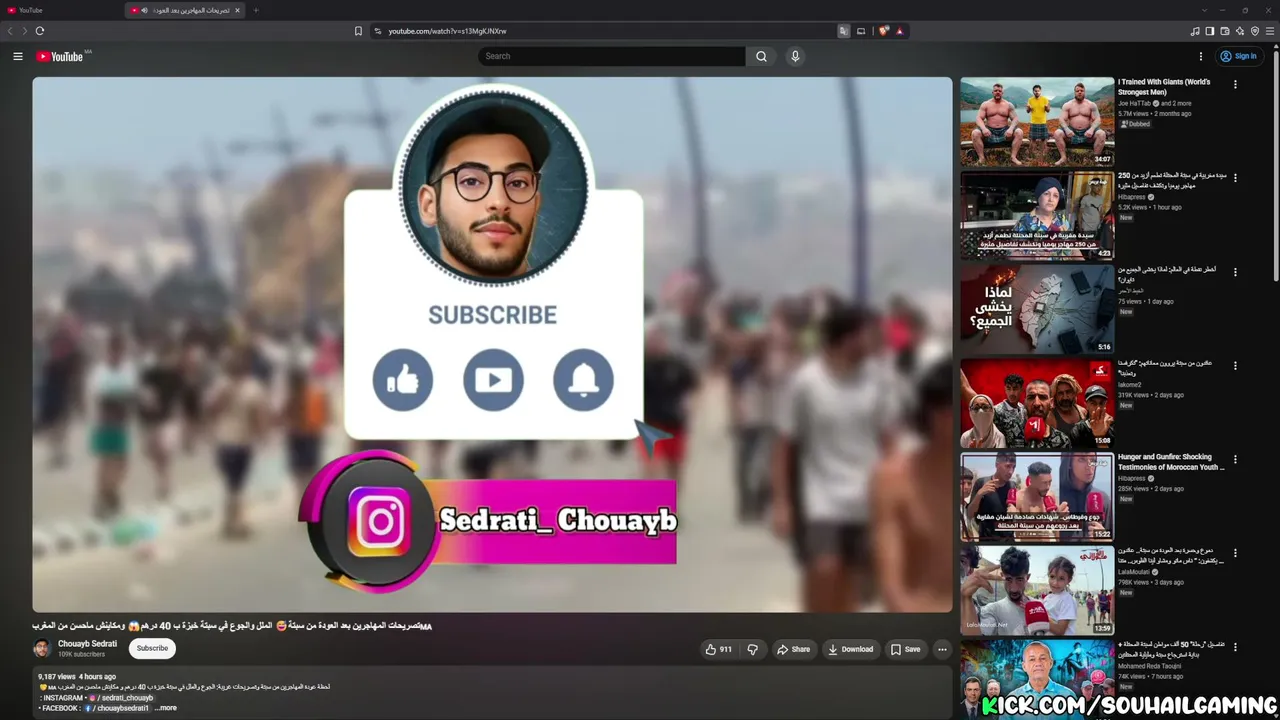Open options menu for 'Hunger and Gunfire' video
Viewport: 1280px width, 720px height.
click(1235, 460)
